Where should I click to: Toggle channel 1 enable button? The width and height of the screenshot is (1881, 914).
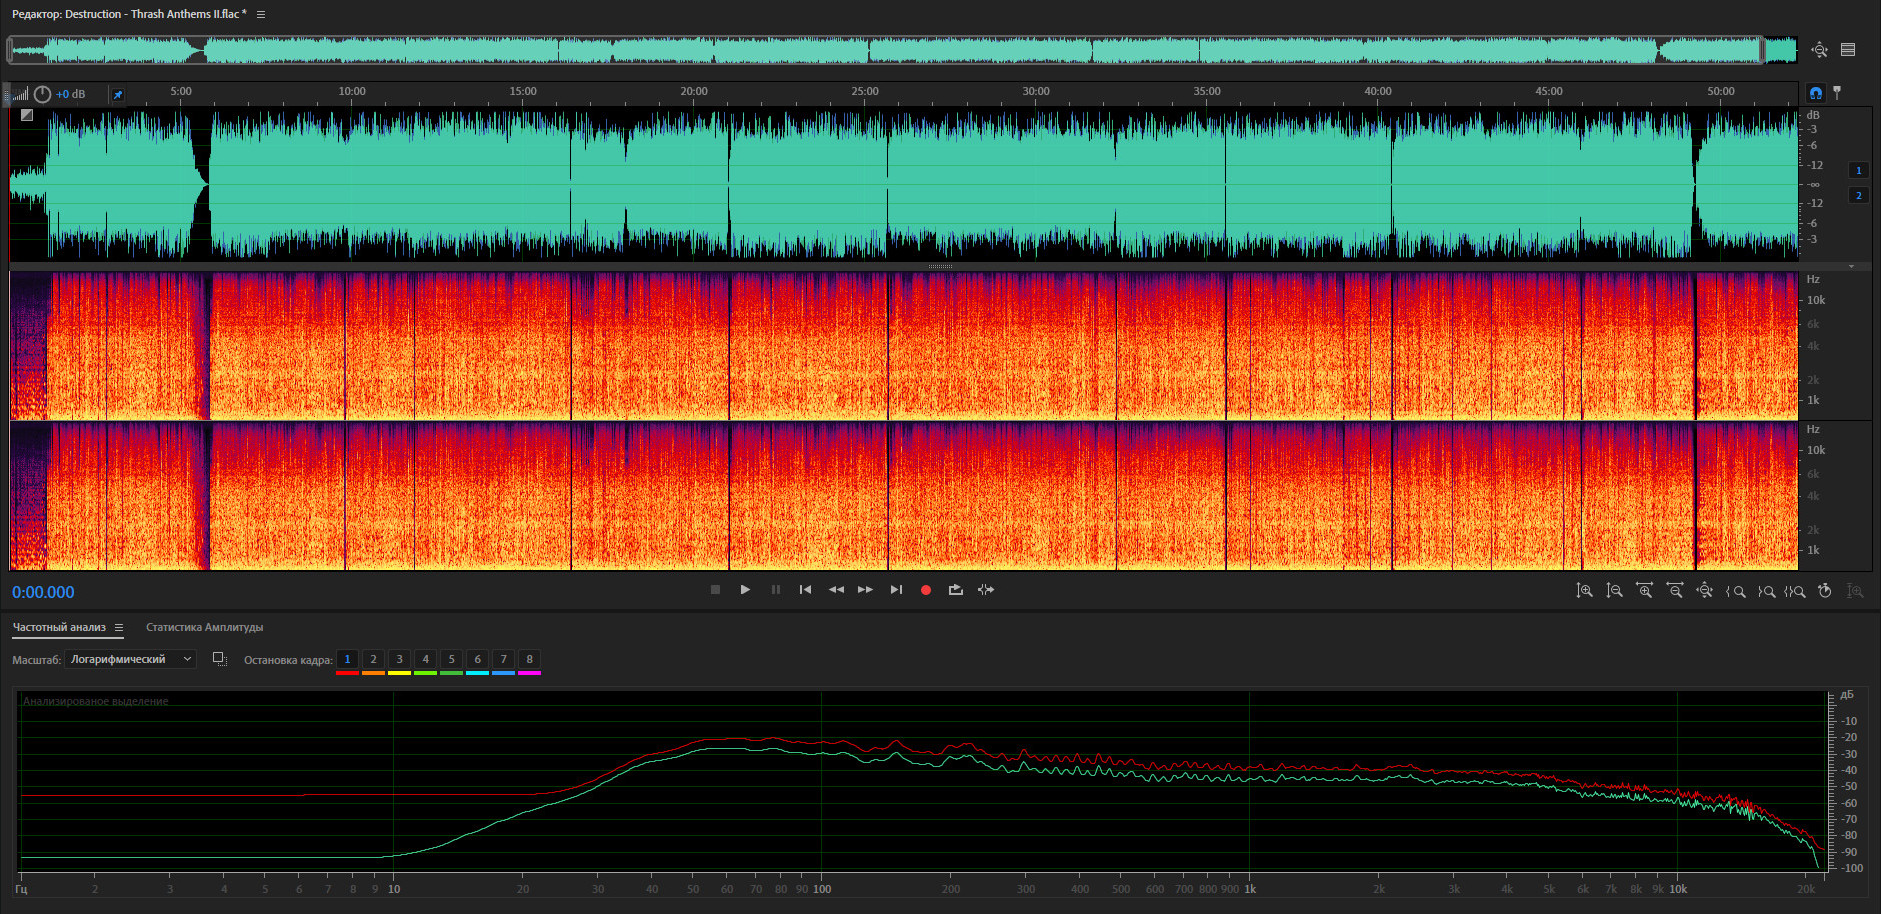click(x=1858, y=170)
